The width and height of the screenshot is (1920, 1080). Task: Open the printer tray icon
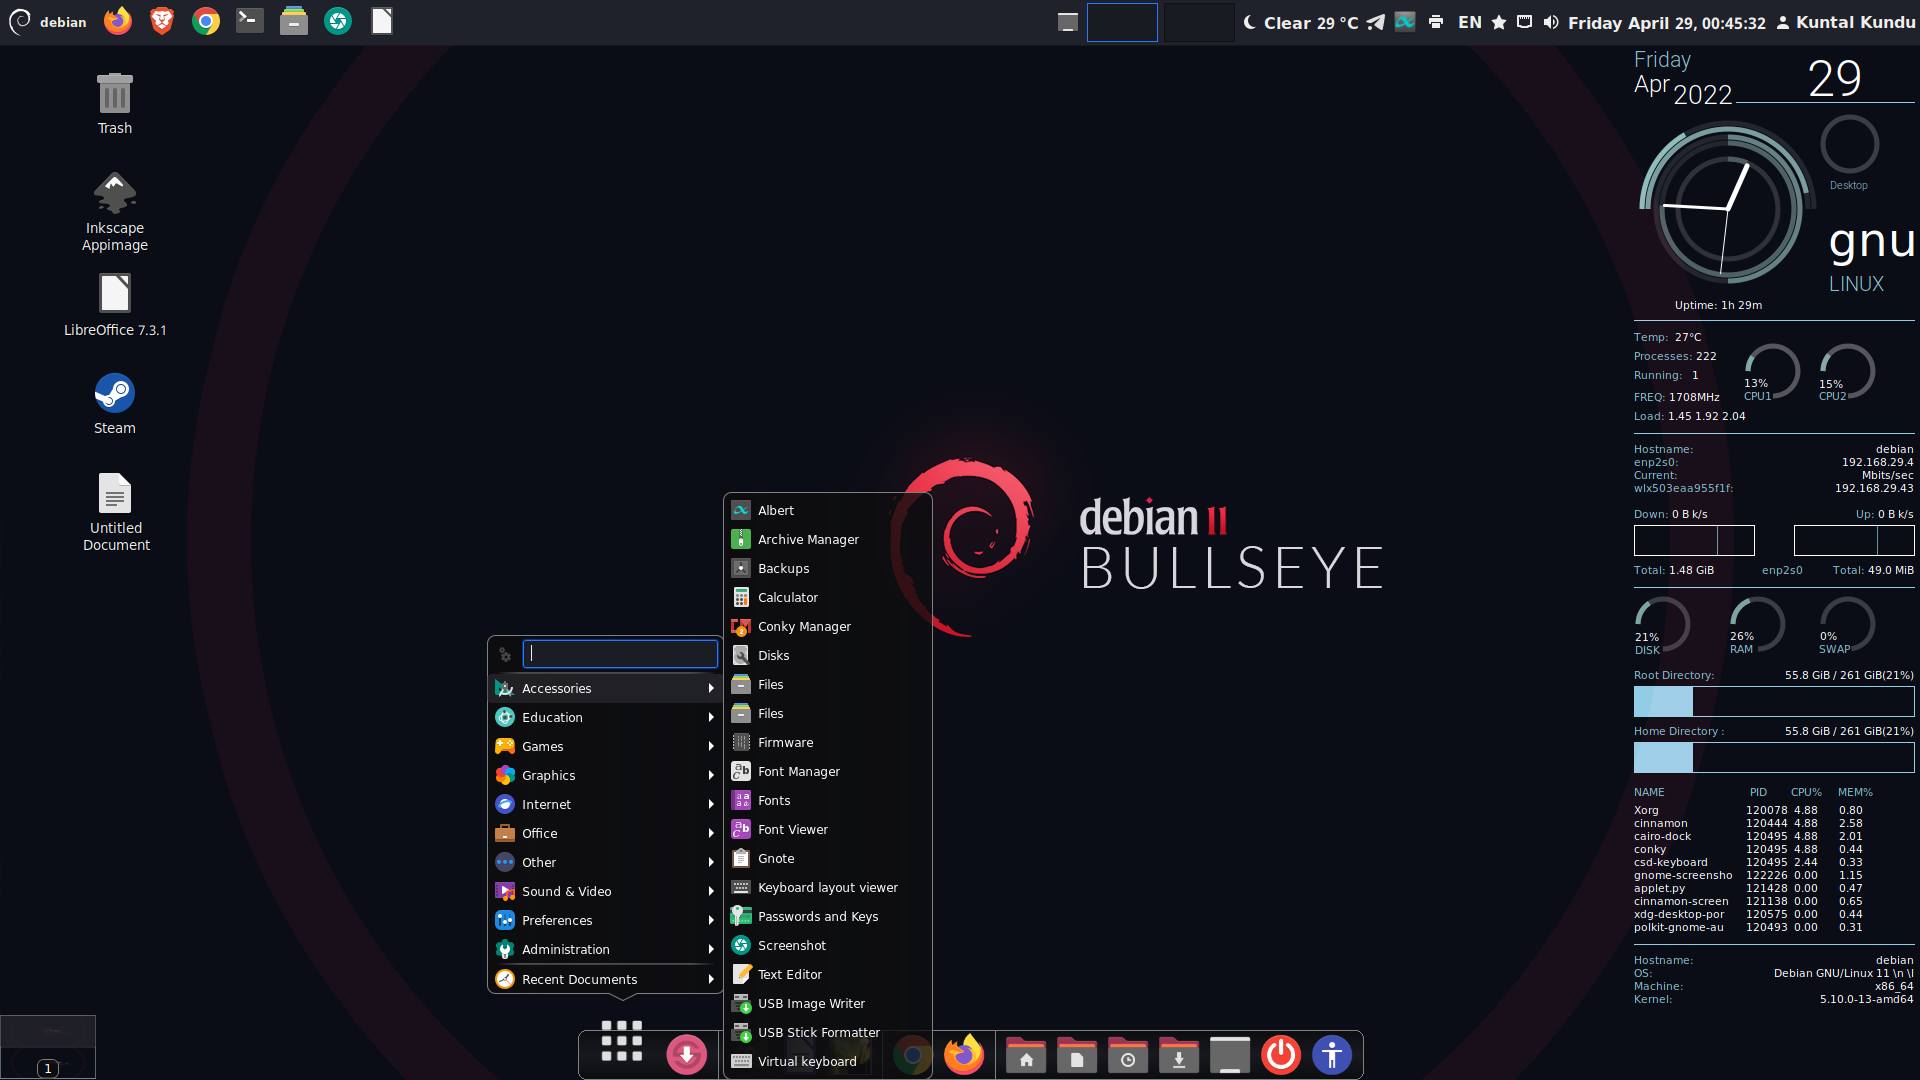point(1436,22)
